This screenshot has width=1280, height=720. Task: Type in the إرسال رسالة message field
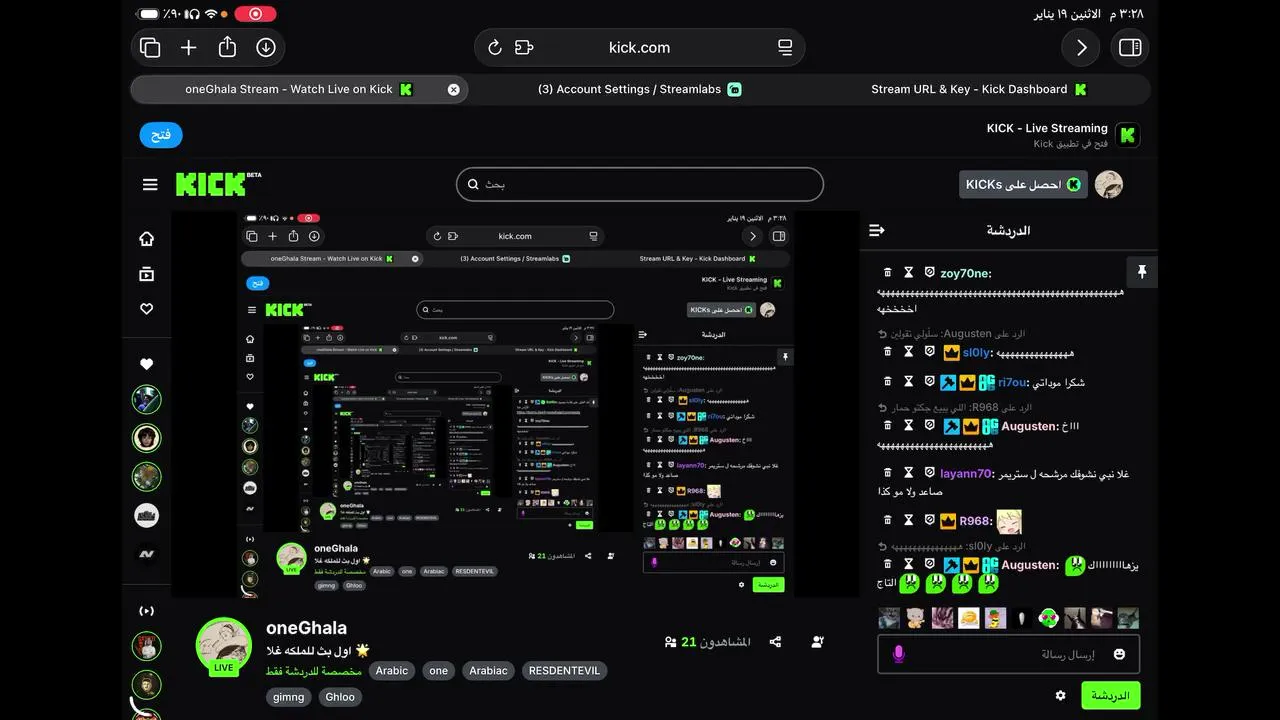[x=1008, y=654]
